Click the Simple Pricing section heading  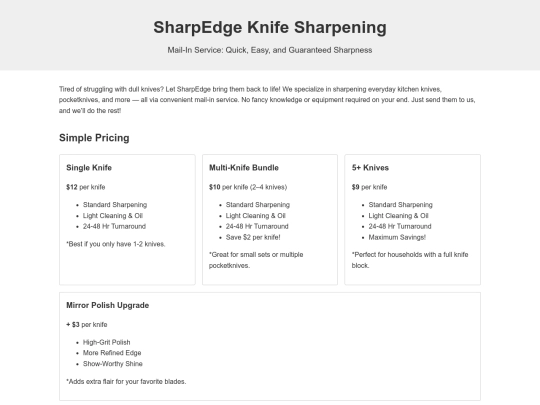[x=94, y=138]
